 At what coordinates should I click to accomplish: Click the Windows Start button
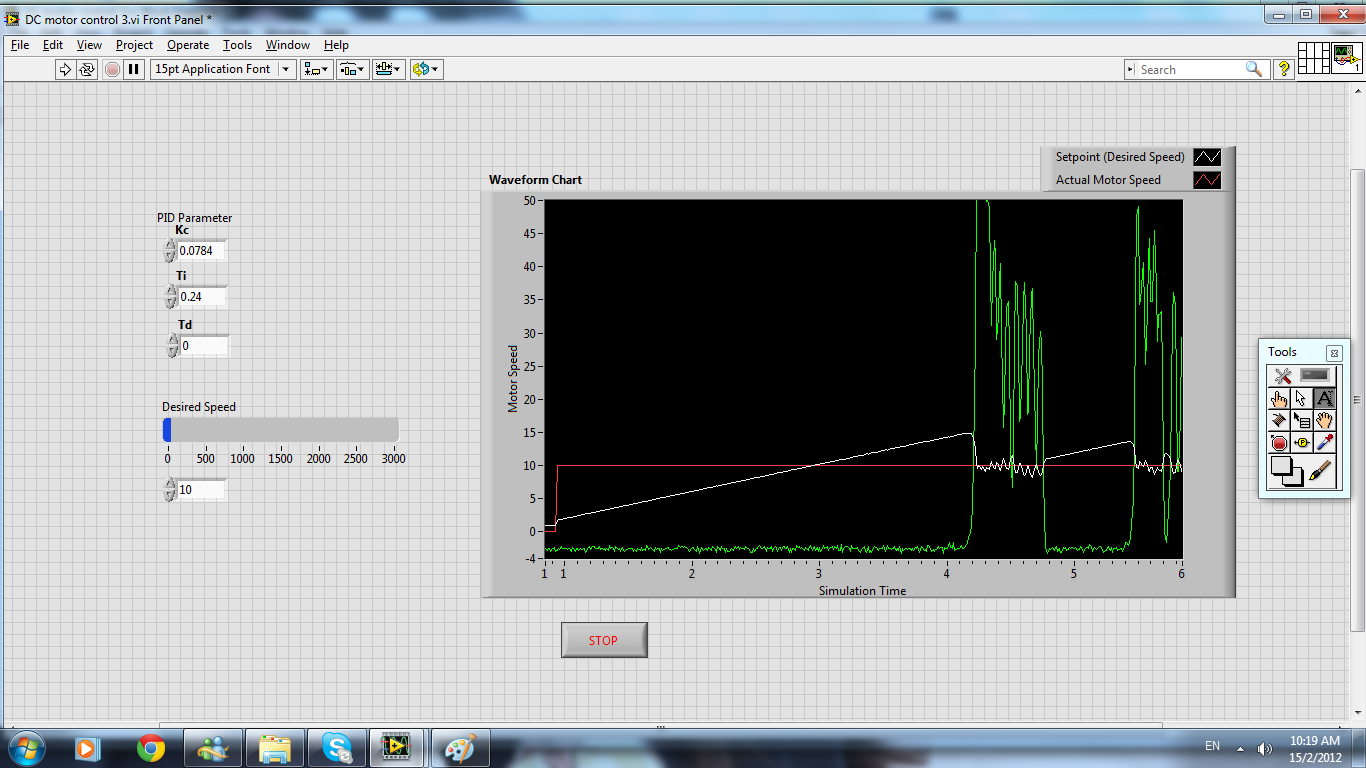[x=25, y=747]
